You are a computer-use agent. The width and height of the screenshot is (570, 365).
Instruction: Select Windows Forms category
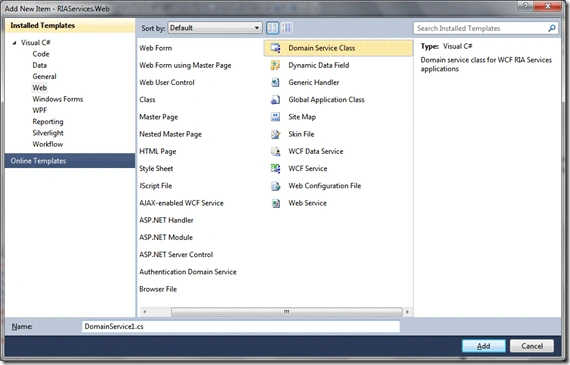tap(58, 99)
